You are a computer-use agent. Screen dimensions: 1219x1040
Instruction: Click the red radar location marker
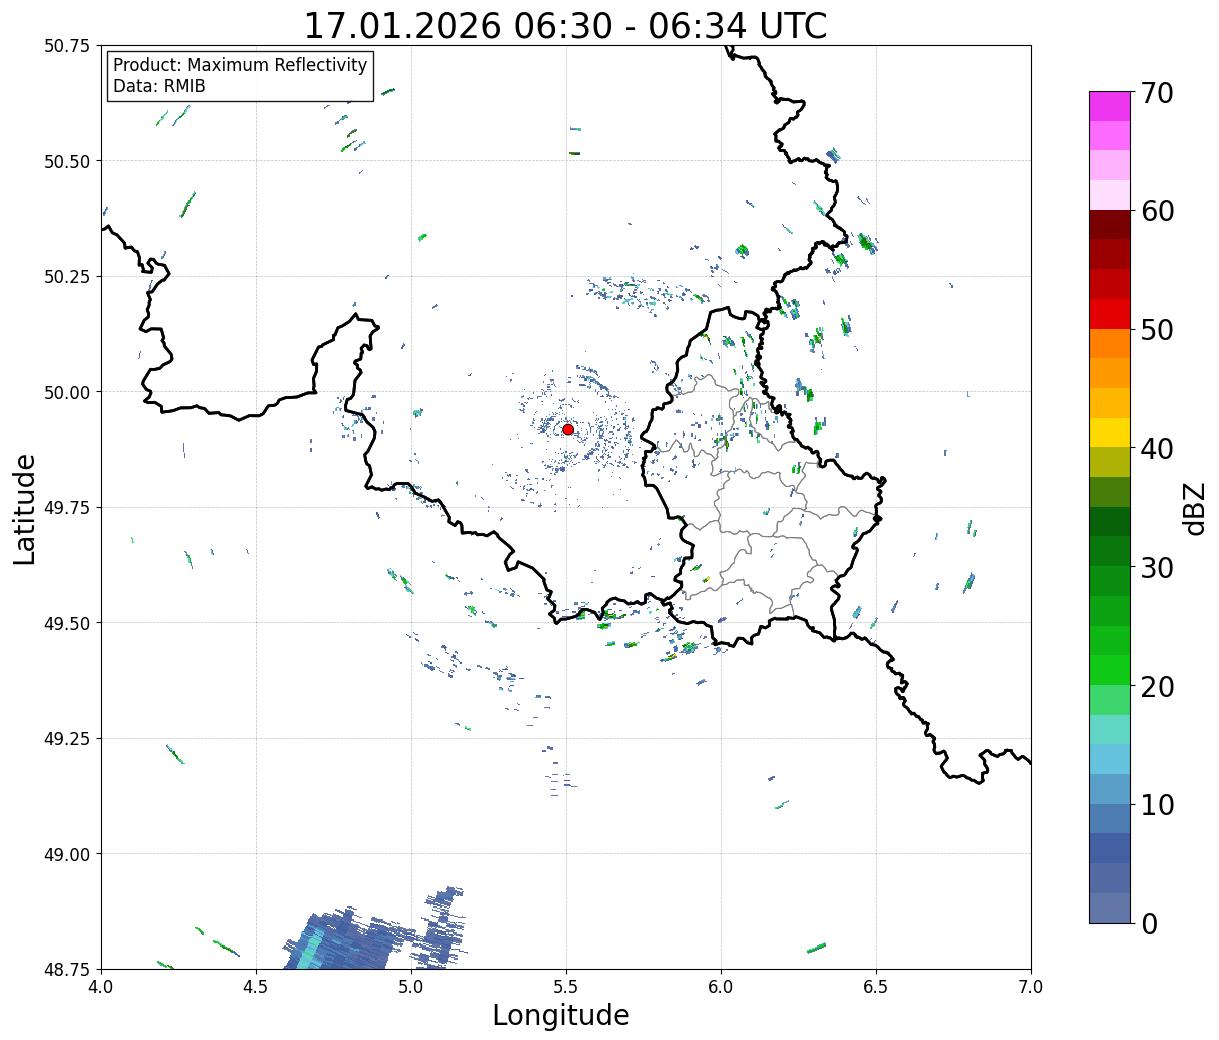(x=568, y=429)
